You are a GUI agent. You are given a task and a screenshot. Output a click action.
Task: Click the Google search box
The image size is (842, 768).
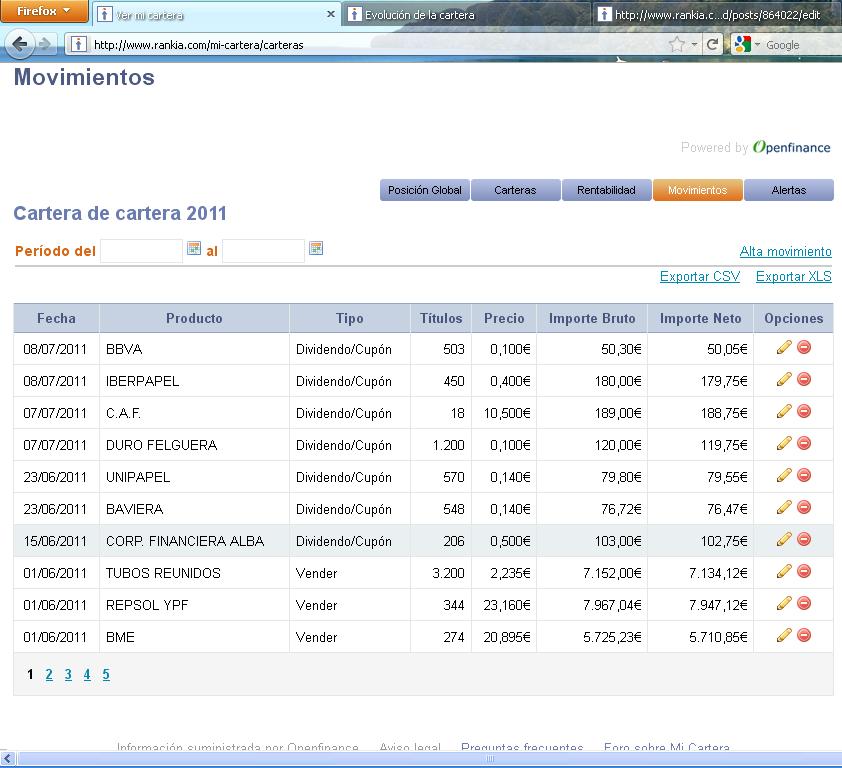pyautogui.click(x=801, y=45)
